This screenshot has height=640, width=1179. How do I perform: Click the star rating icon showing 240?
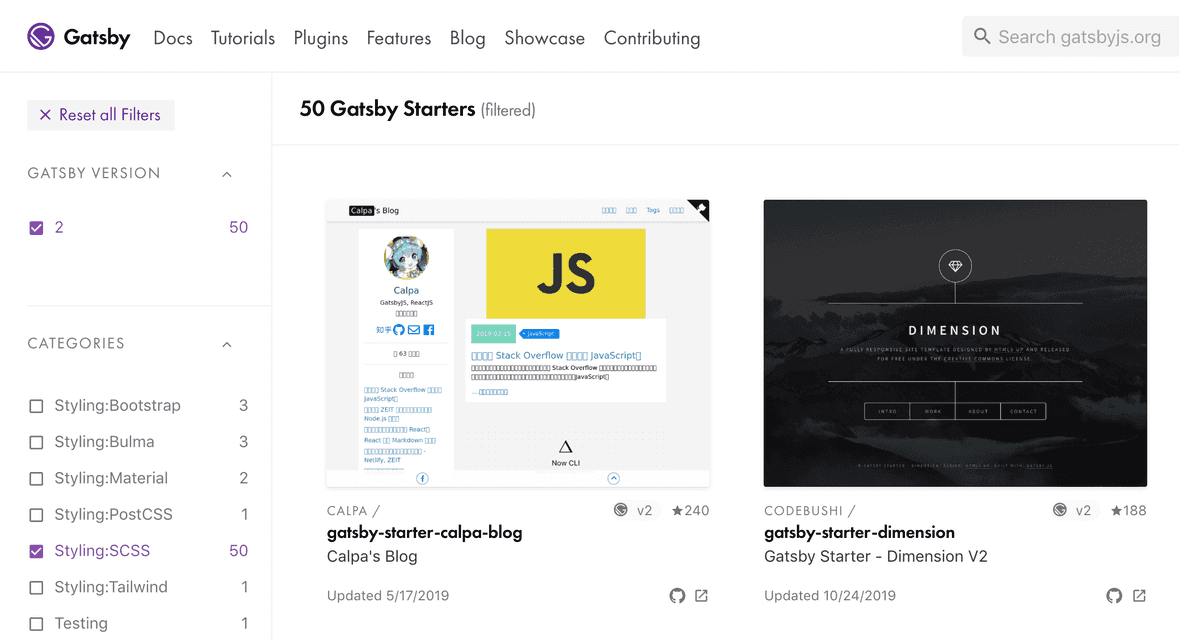[678, 511]
